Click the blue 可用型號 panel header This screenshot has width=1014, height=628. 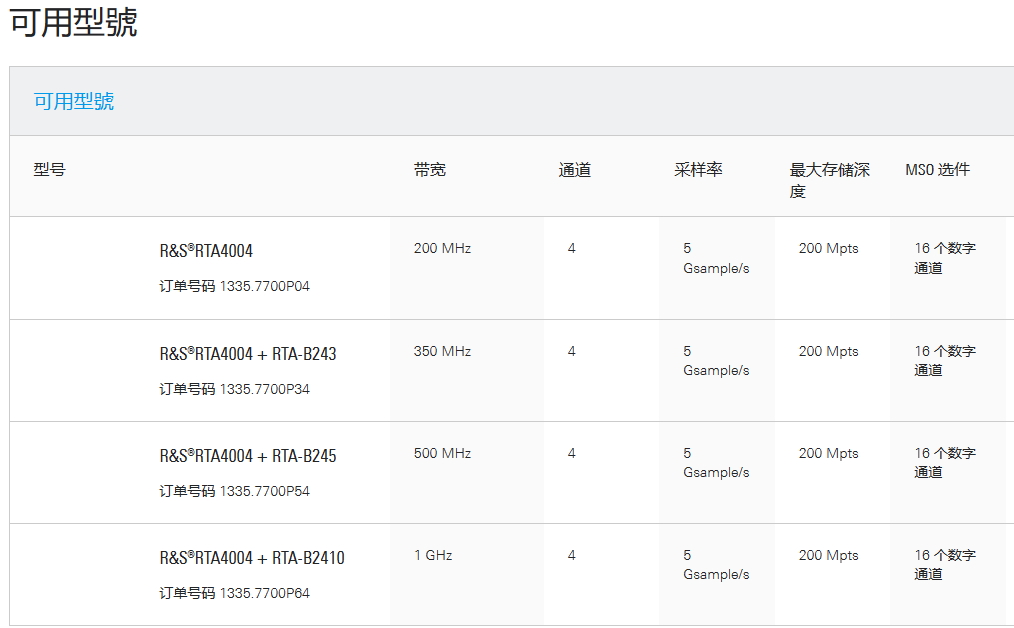pos(74,101)
